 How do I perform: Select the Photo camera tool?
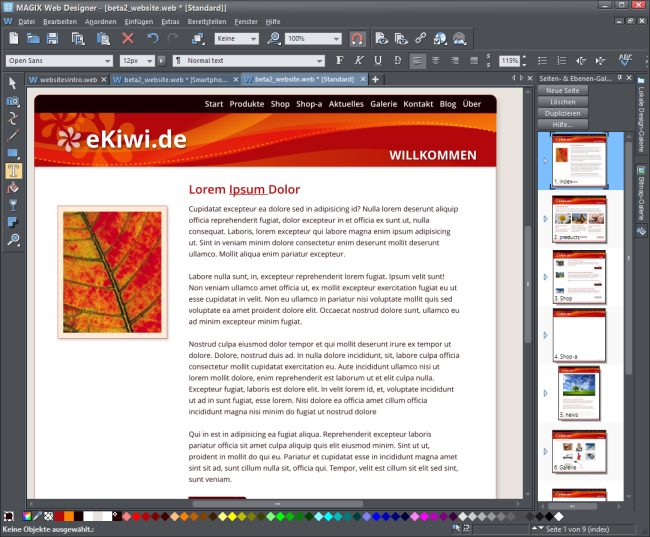coord(13,101)
